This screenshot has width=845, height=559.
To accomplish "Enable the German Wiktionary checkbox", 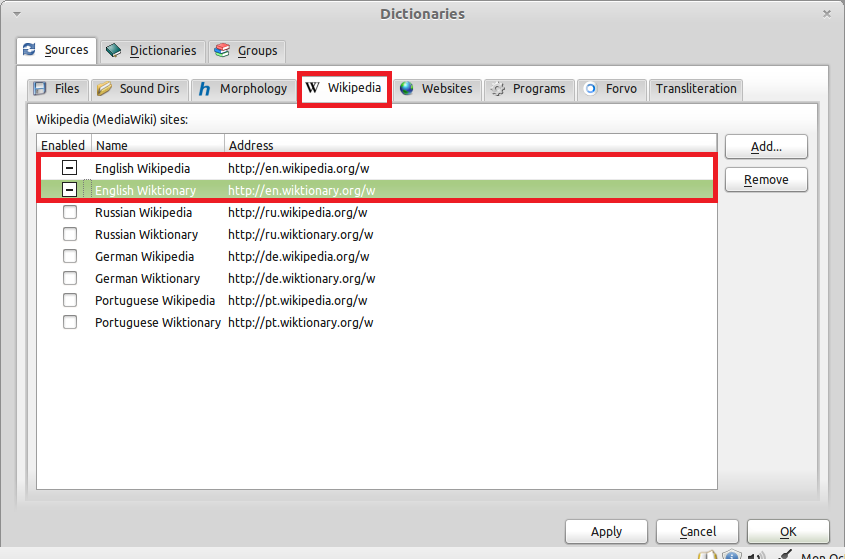I will [x=70, y=278].
